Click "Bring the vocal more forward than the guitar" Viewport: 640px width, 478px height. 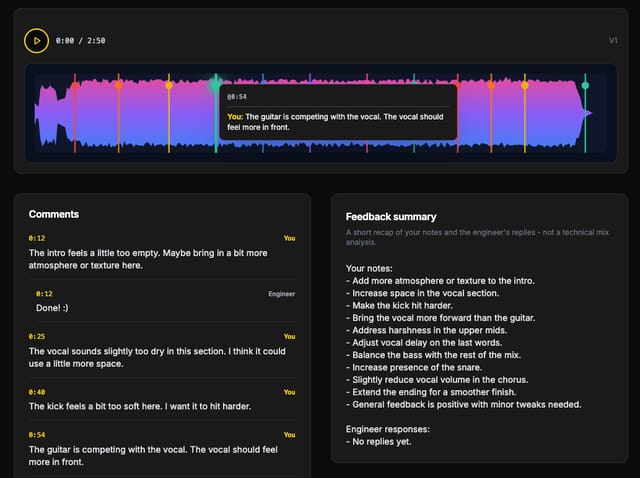(441, 318)
